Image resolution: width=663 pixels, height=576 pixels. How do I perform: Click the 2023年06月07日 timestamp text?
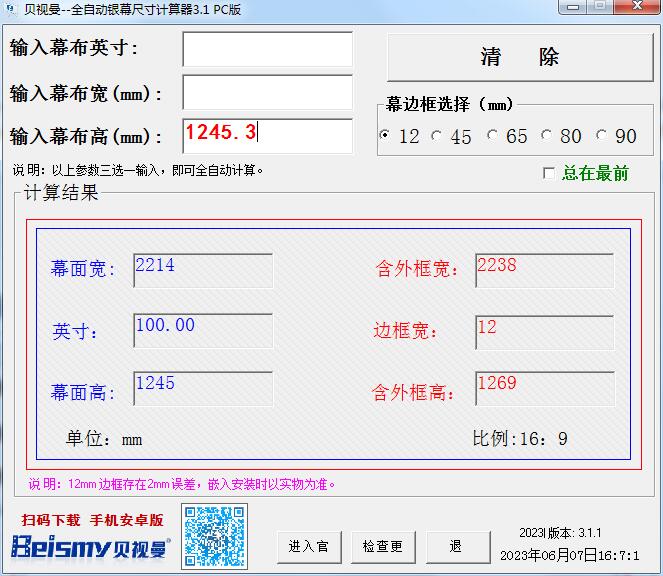point(570,555)
